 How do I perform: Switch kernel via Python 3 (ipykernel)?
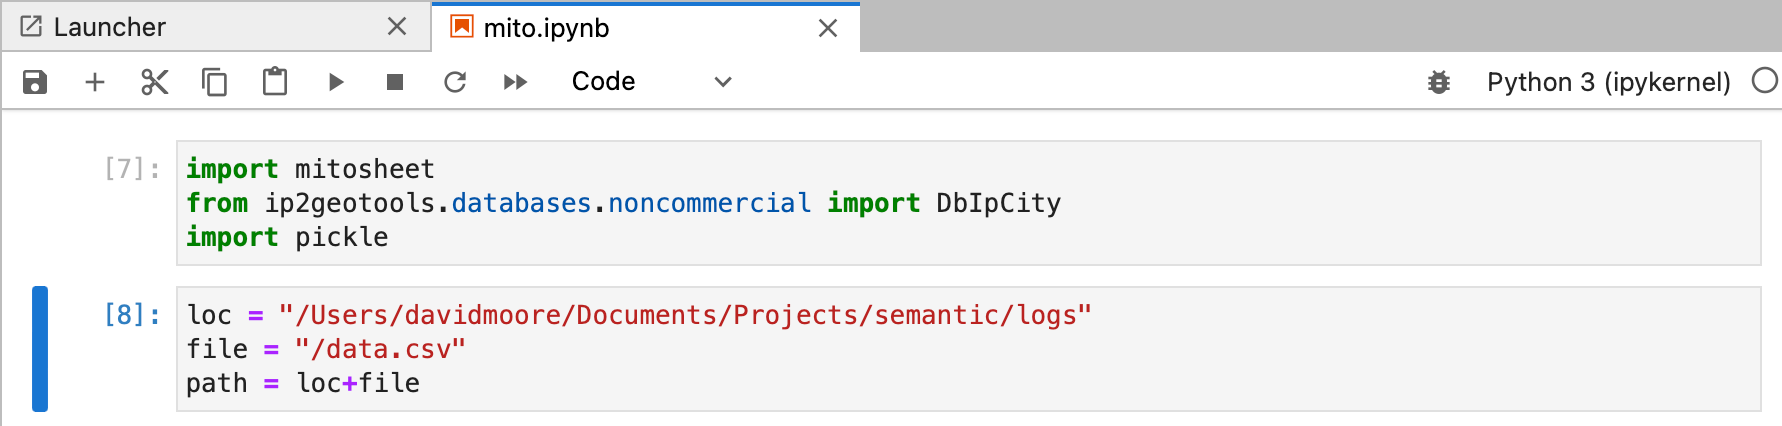click(x=1608, y=82)
